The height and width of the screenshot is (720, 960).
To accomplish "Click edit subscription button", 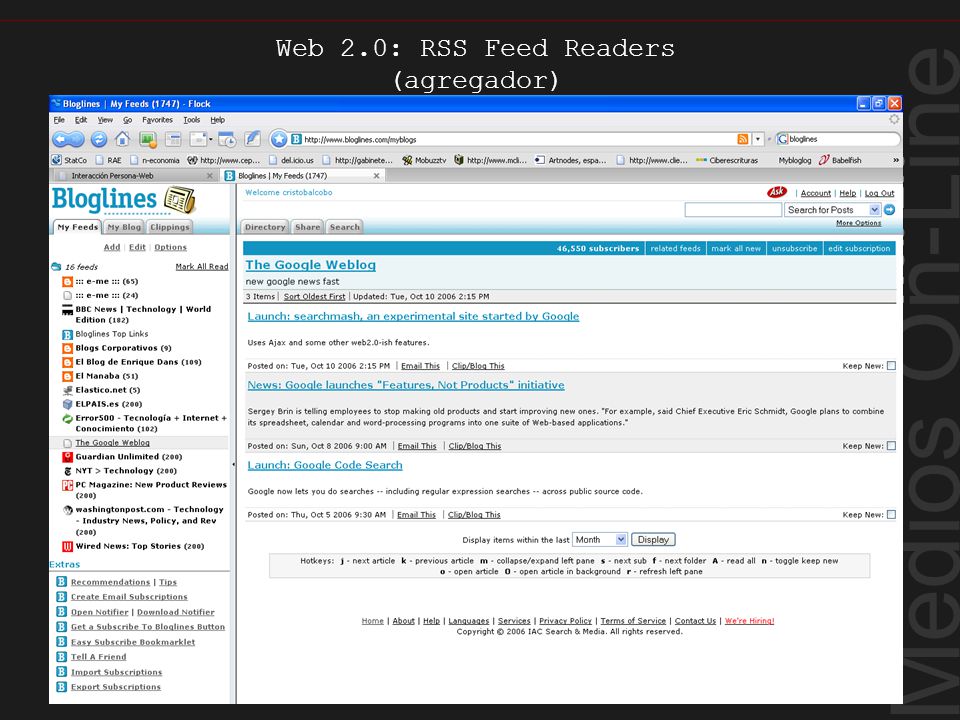I will [x=859, y=249].
